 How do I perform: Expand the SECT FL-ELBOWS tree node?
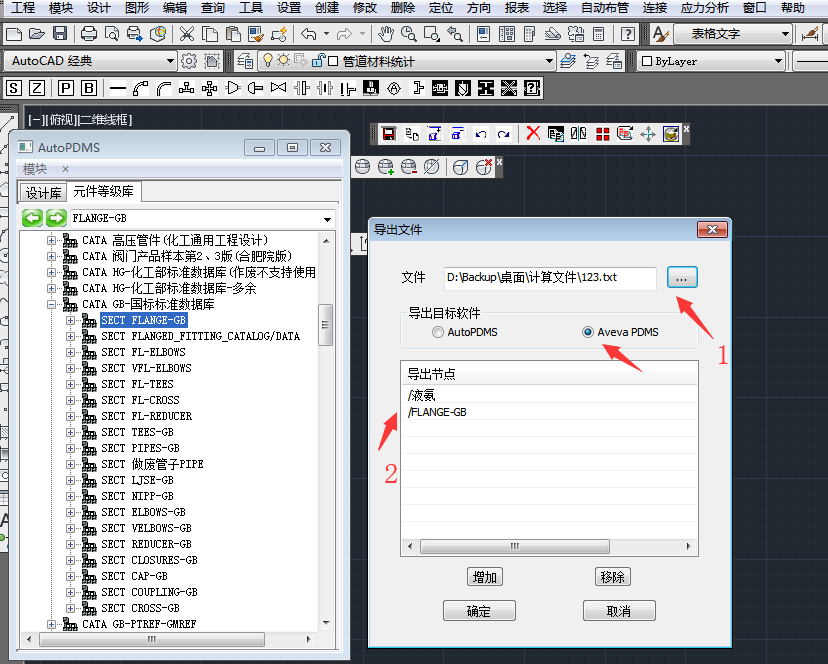coord(71,352)
